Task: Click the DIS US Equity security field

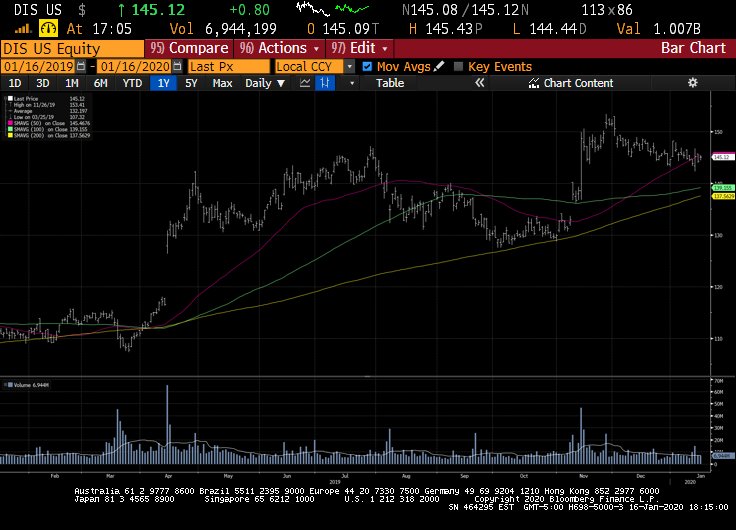Action: 72,48
